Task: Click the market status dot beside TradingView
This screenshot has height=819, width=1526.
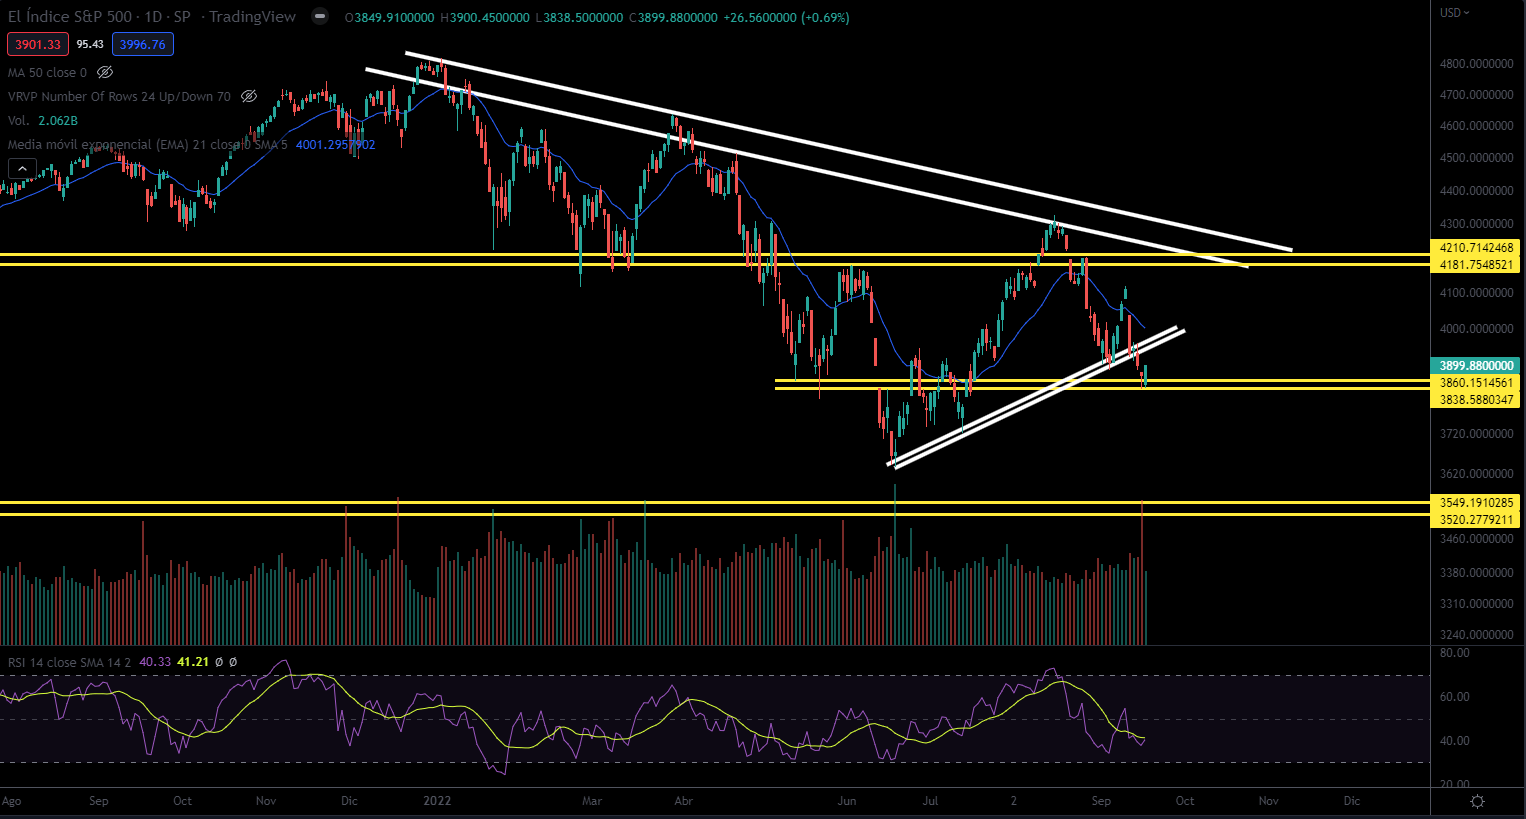Action: coord(319,17)
